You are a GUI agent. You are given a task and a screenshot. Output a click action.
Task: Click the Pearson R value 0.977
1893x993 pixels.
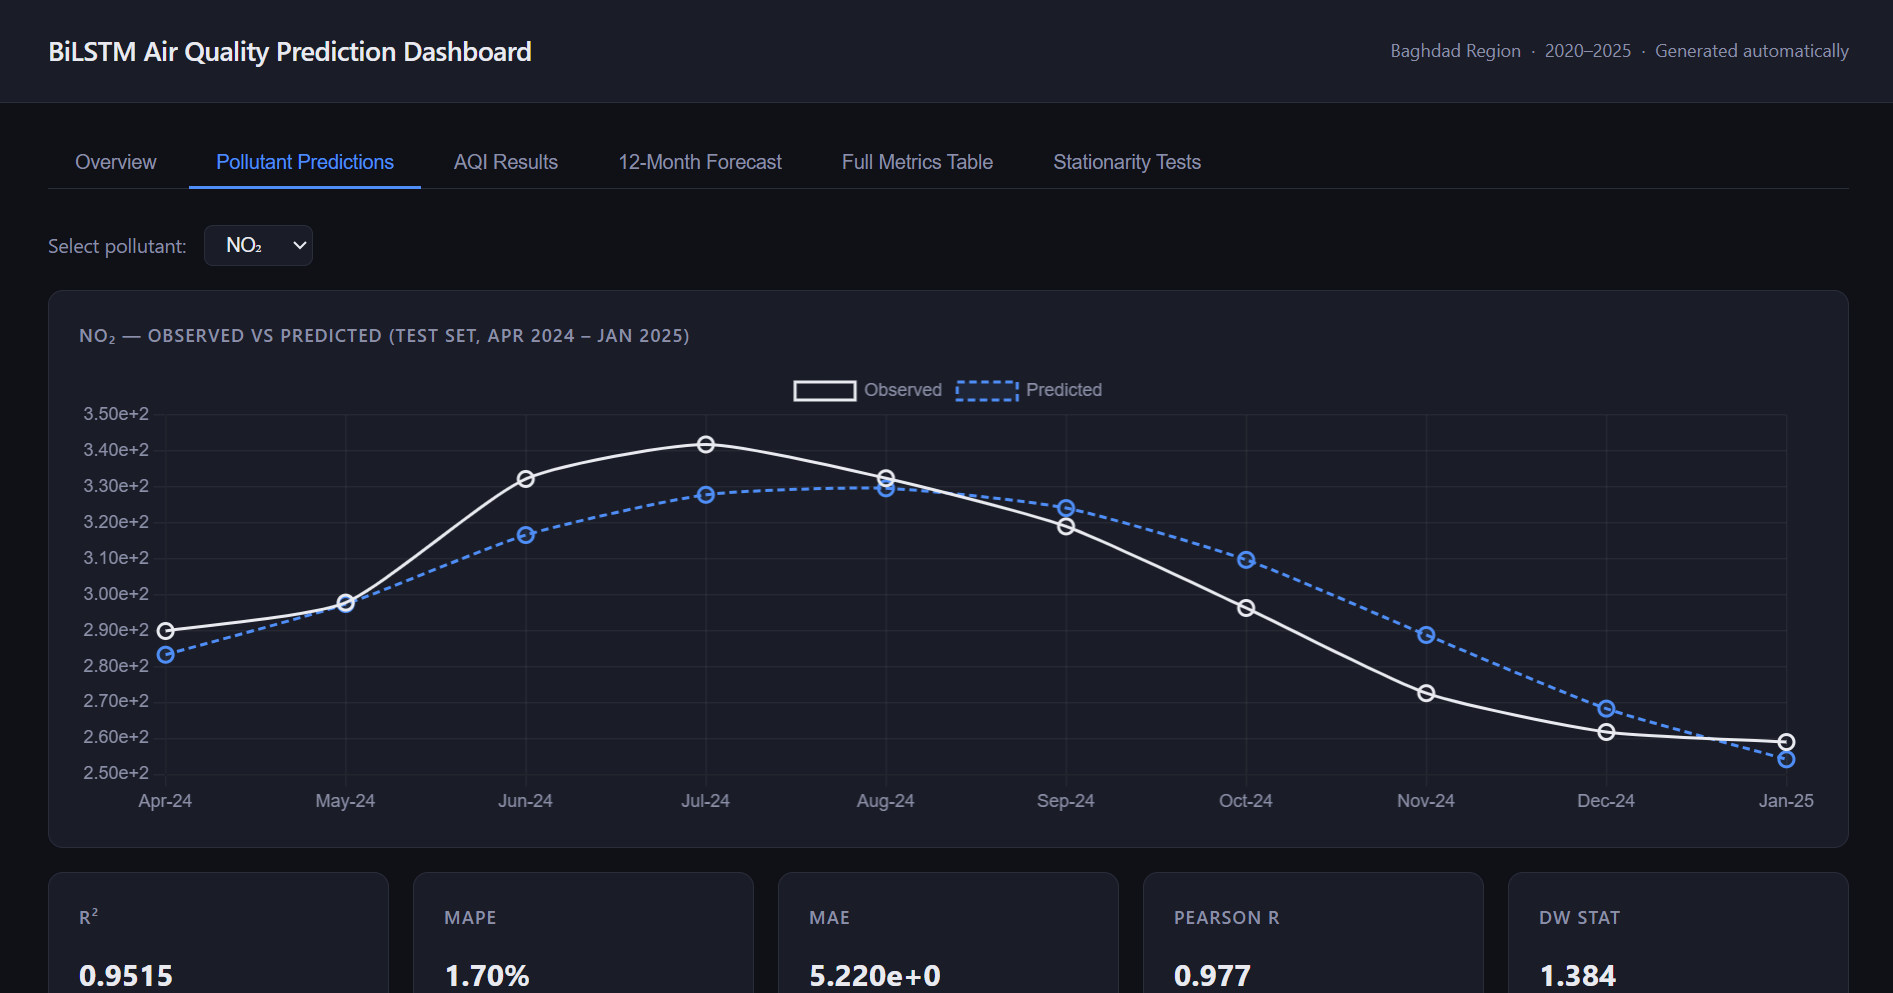pyautogui.click(x=1212, y=975)
